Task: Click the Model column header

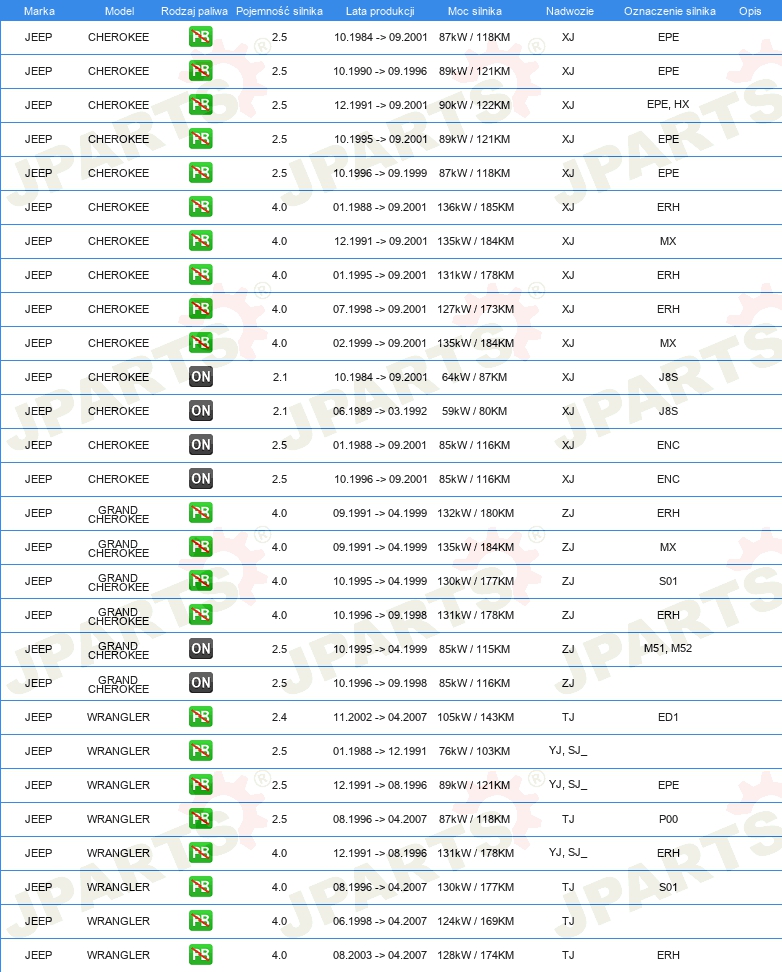Action: [119, 11]
